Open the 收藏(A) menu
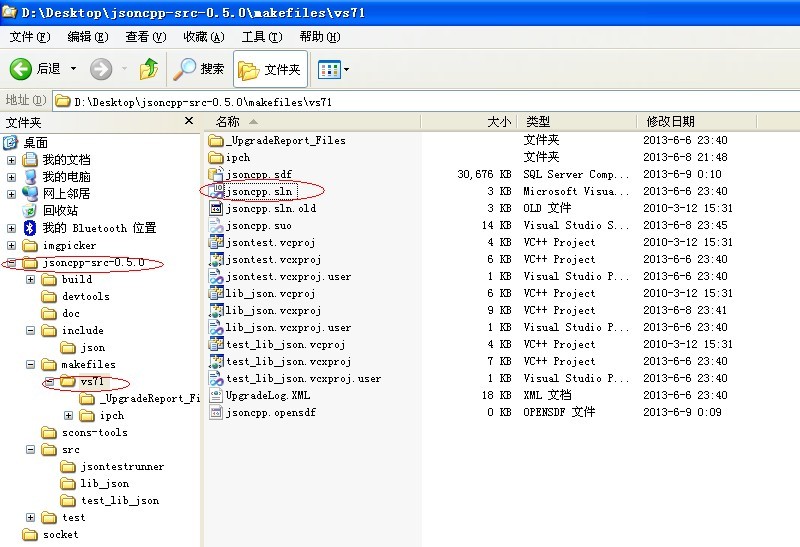The image size is (800, 547). pos(204,37)
